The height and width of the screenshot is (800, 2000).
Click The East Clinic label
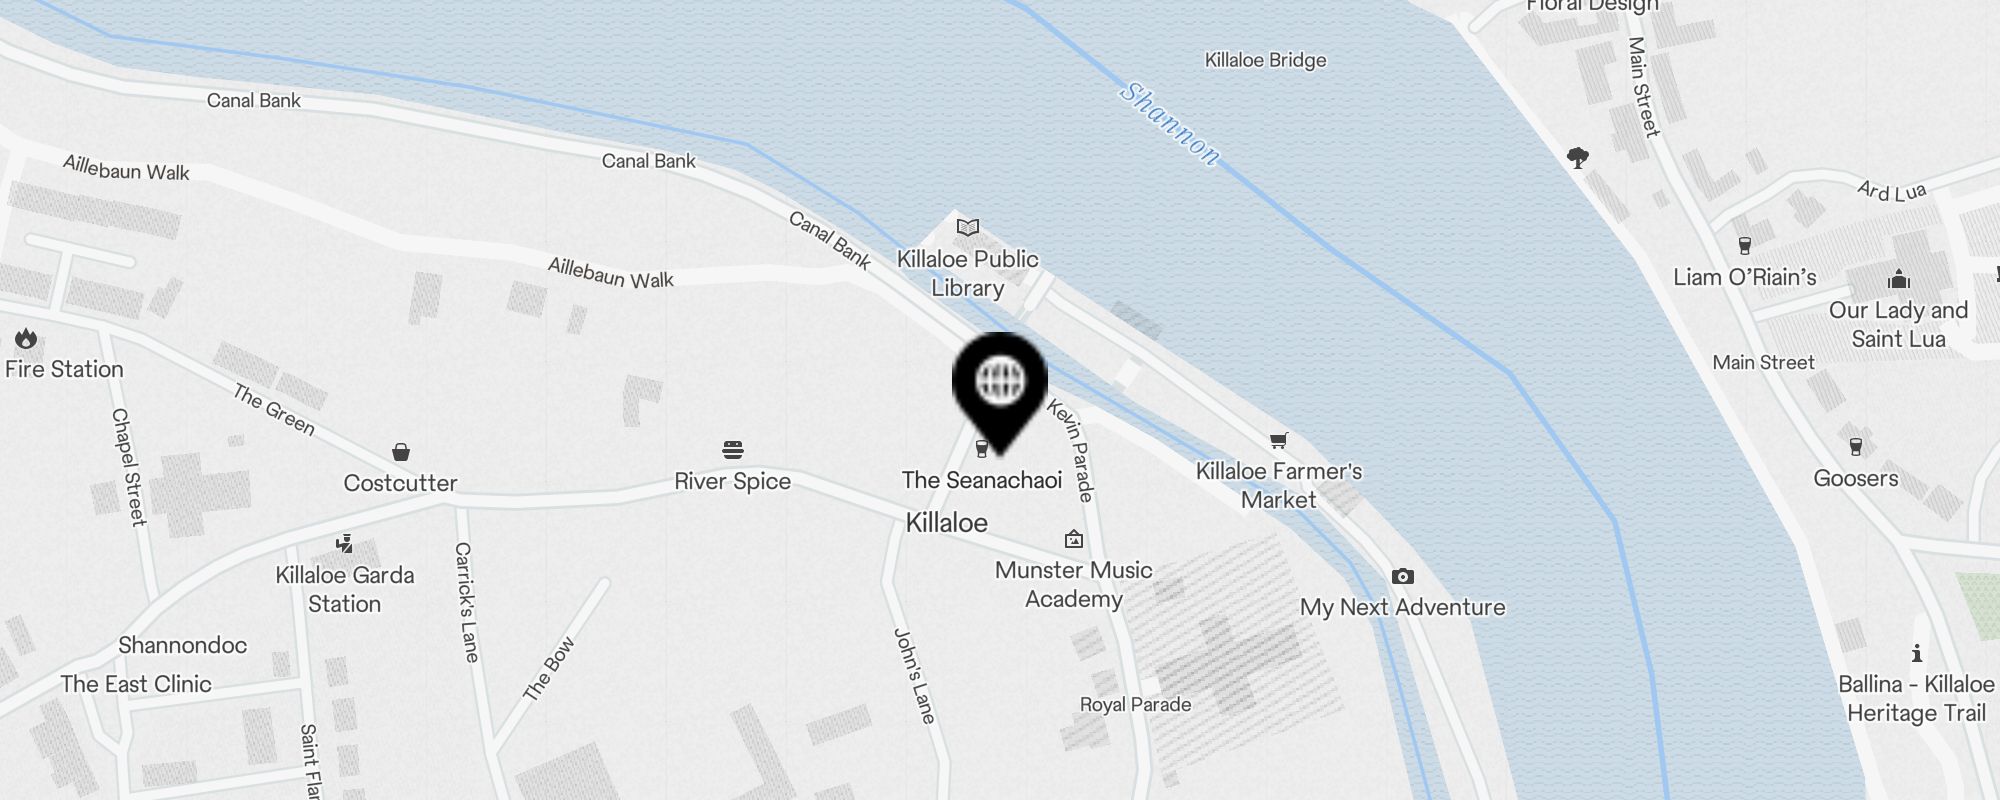136,684
